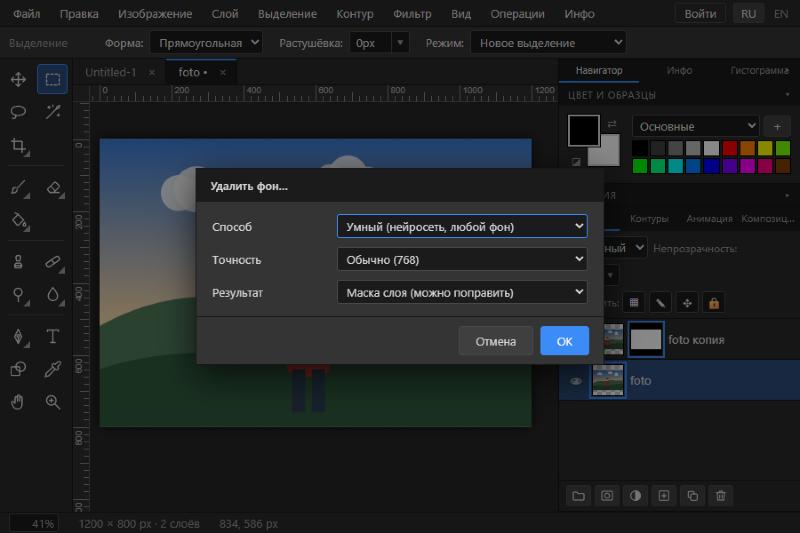800x533 pixels.
Task: Open the Результат dropdown
Action: [x=462, y=293]
